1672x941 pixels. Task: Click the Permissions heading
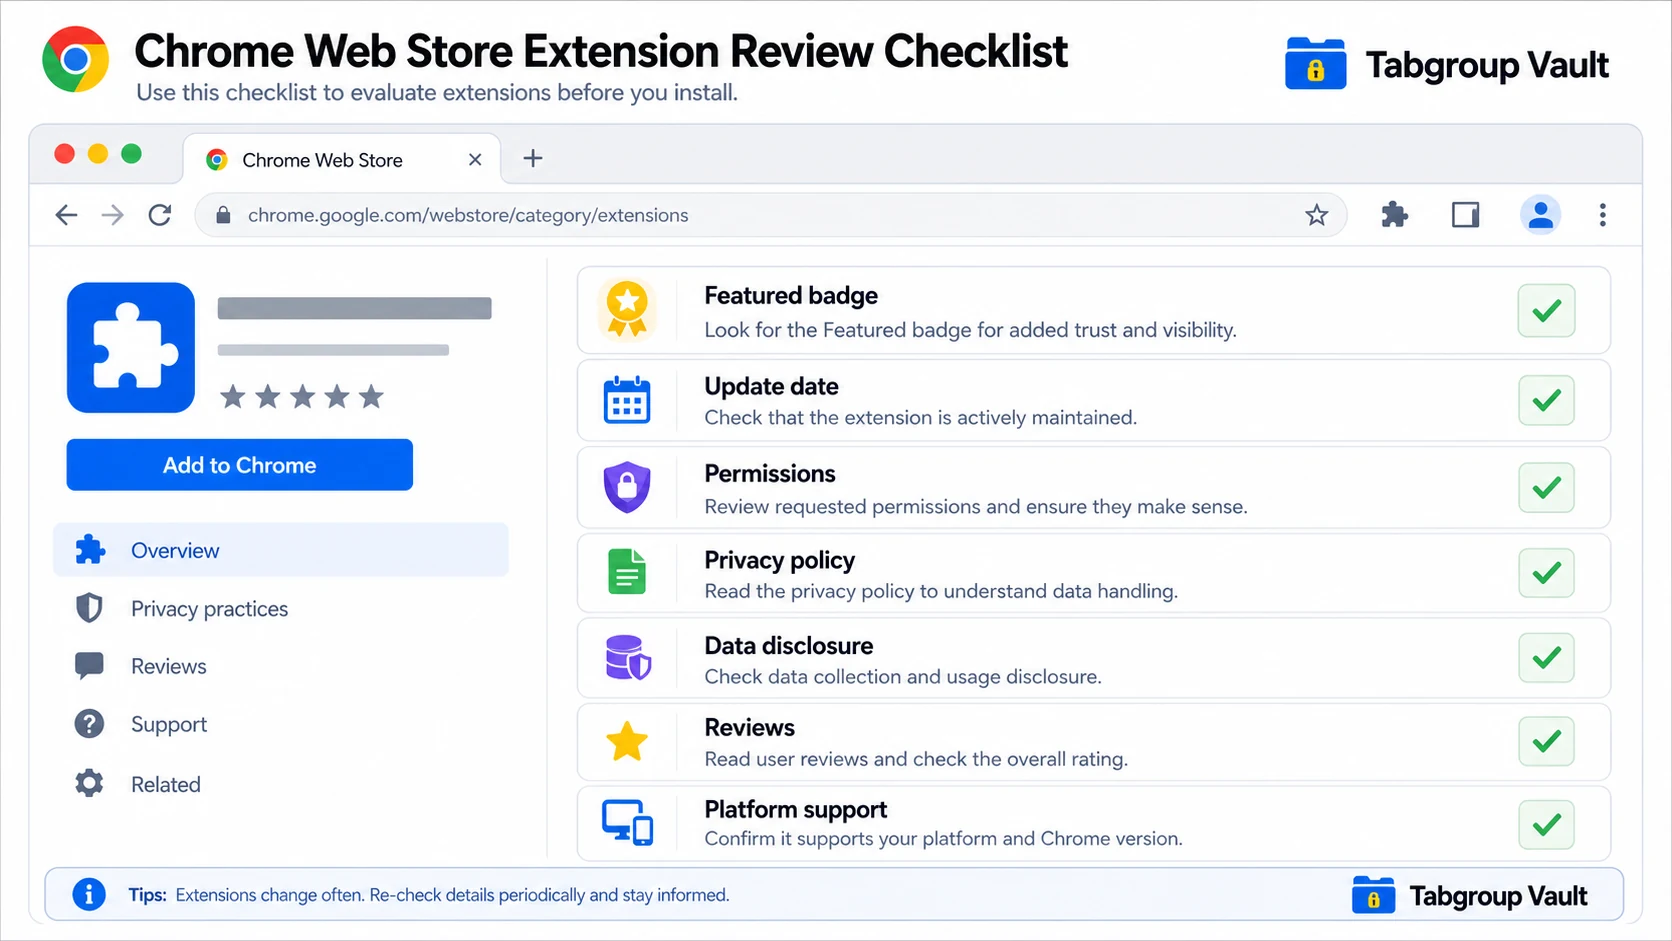click(x=770, y=474)
